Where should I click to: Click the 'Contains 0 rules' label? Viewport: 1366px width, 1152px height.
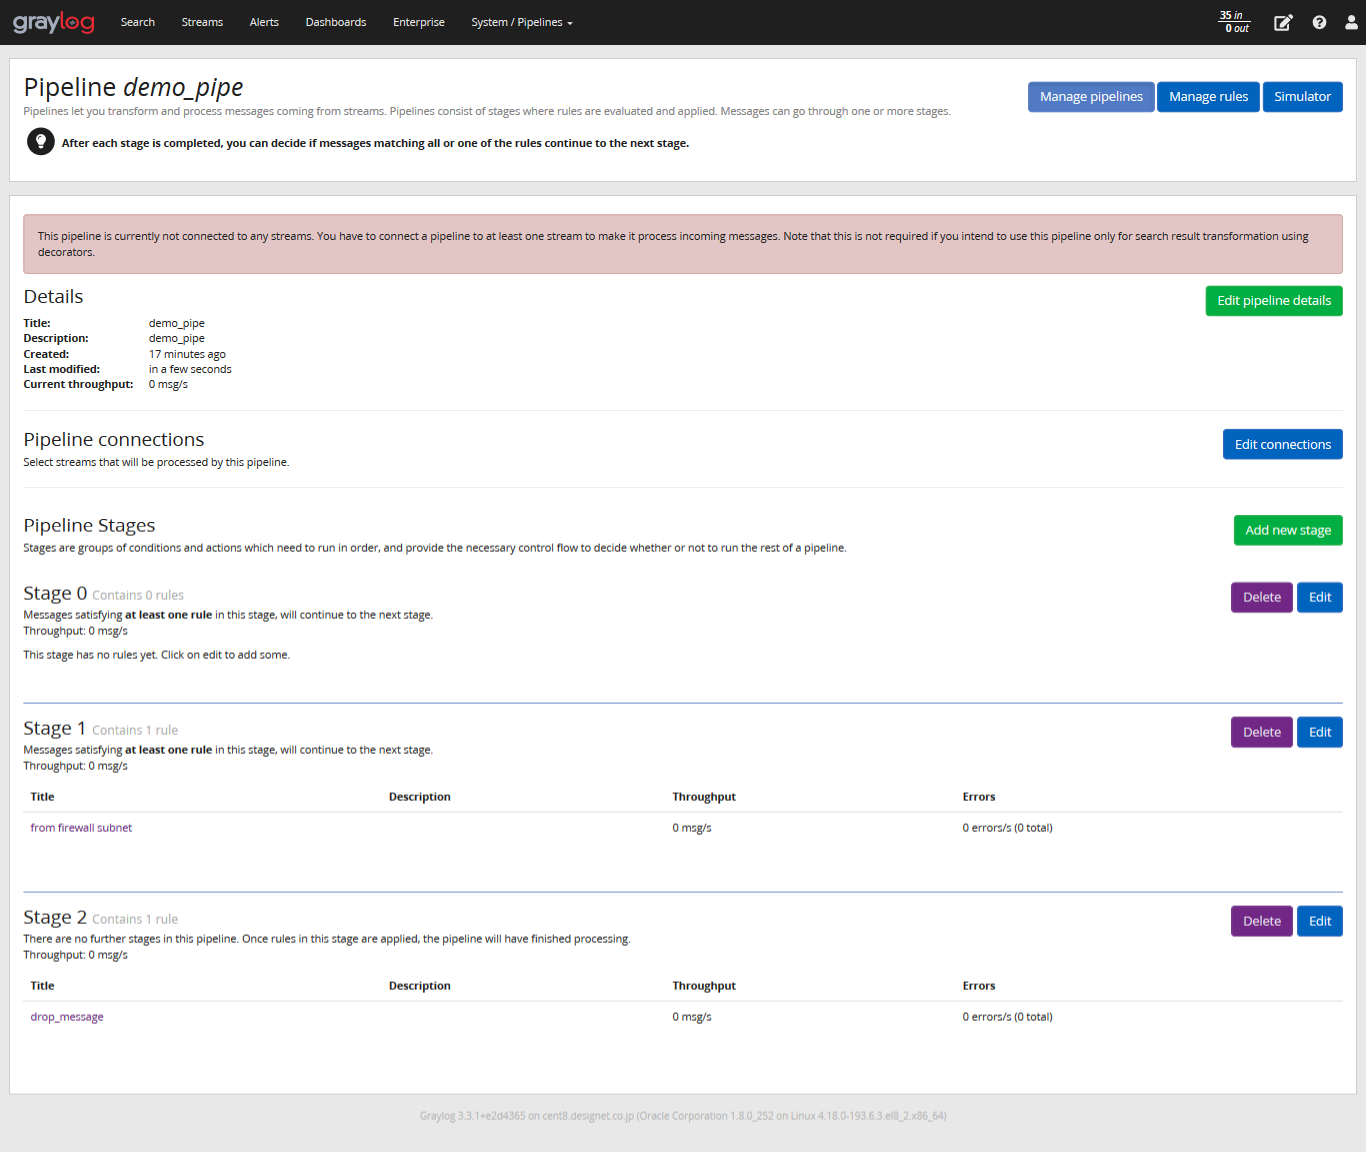click(138, 595)
